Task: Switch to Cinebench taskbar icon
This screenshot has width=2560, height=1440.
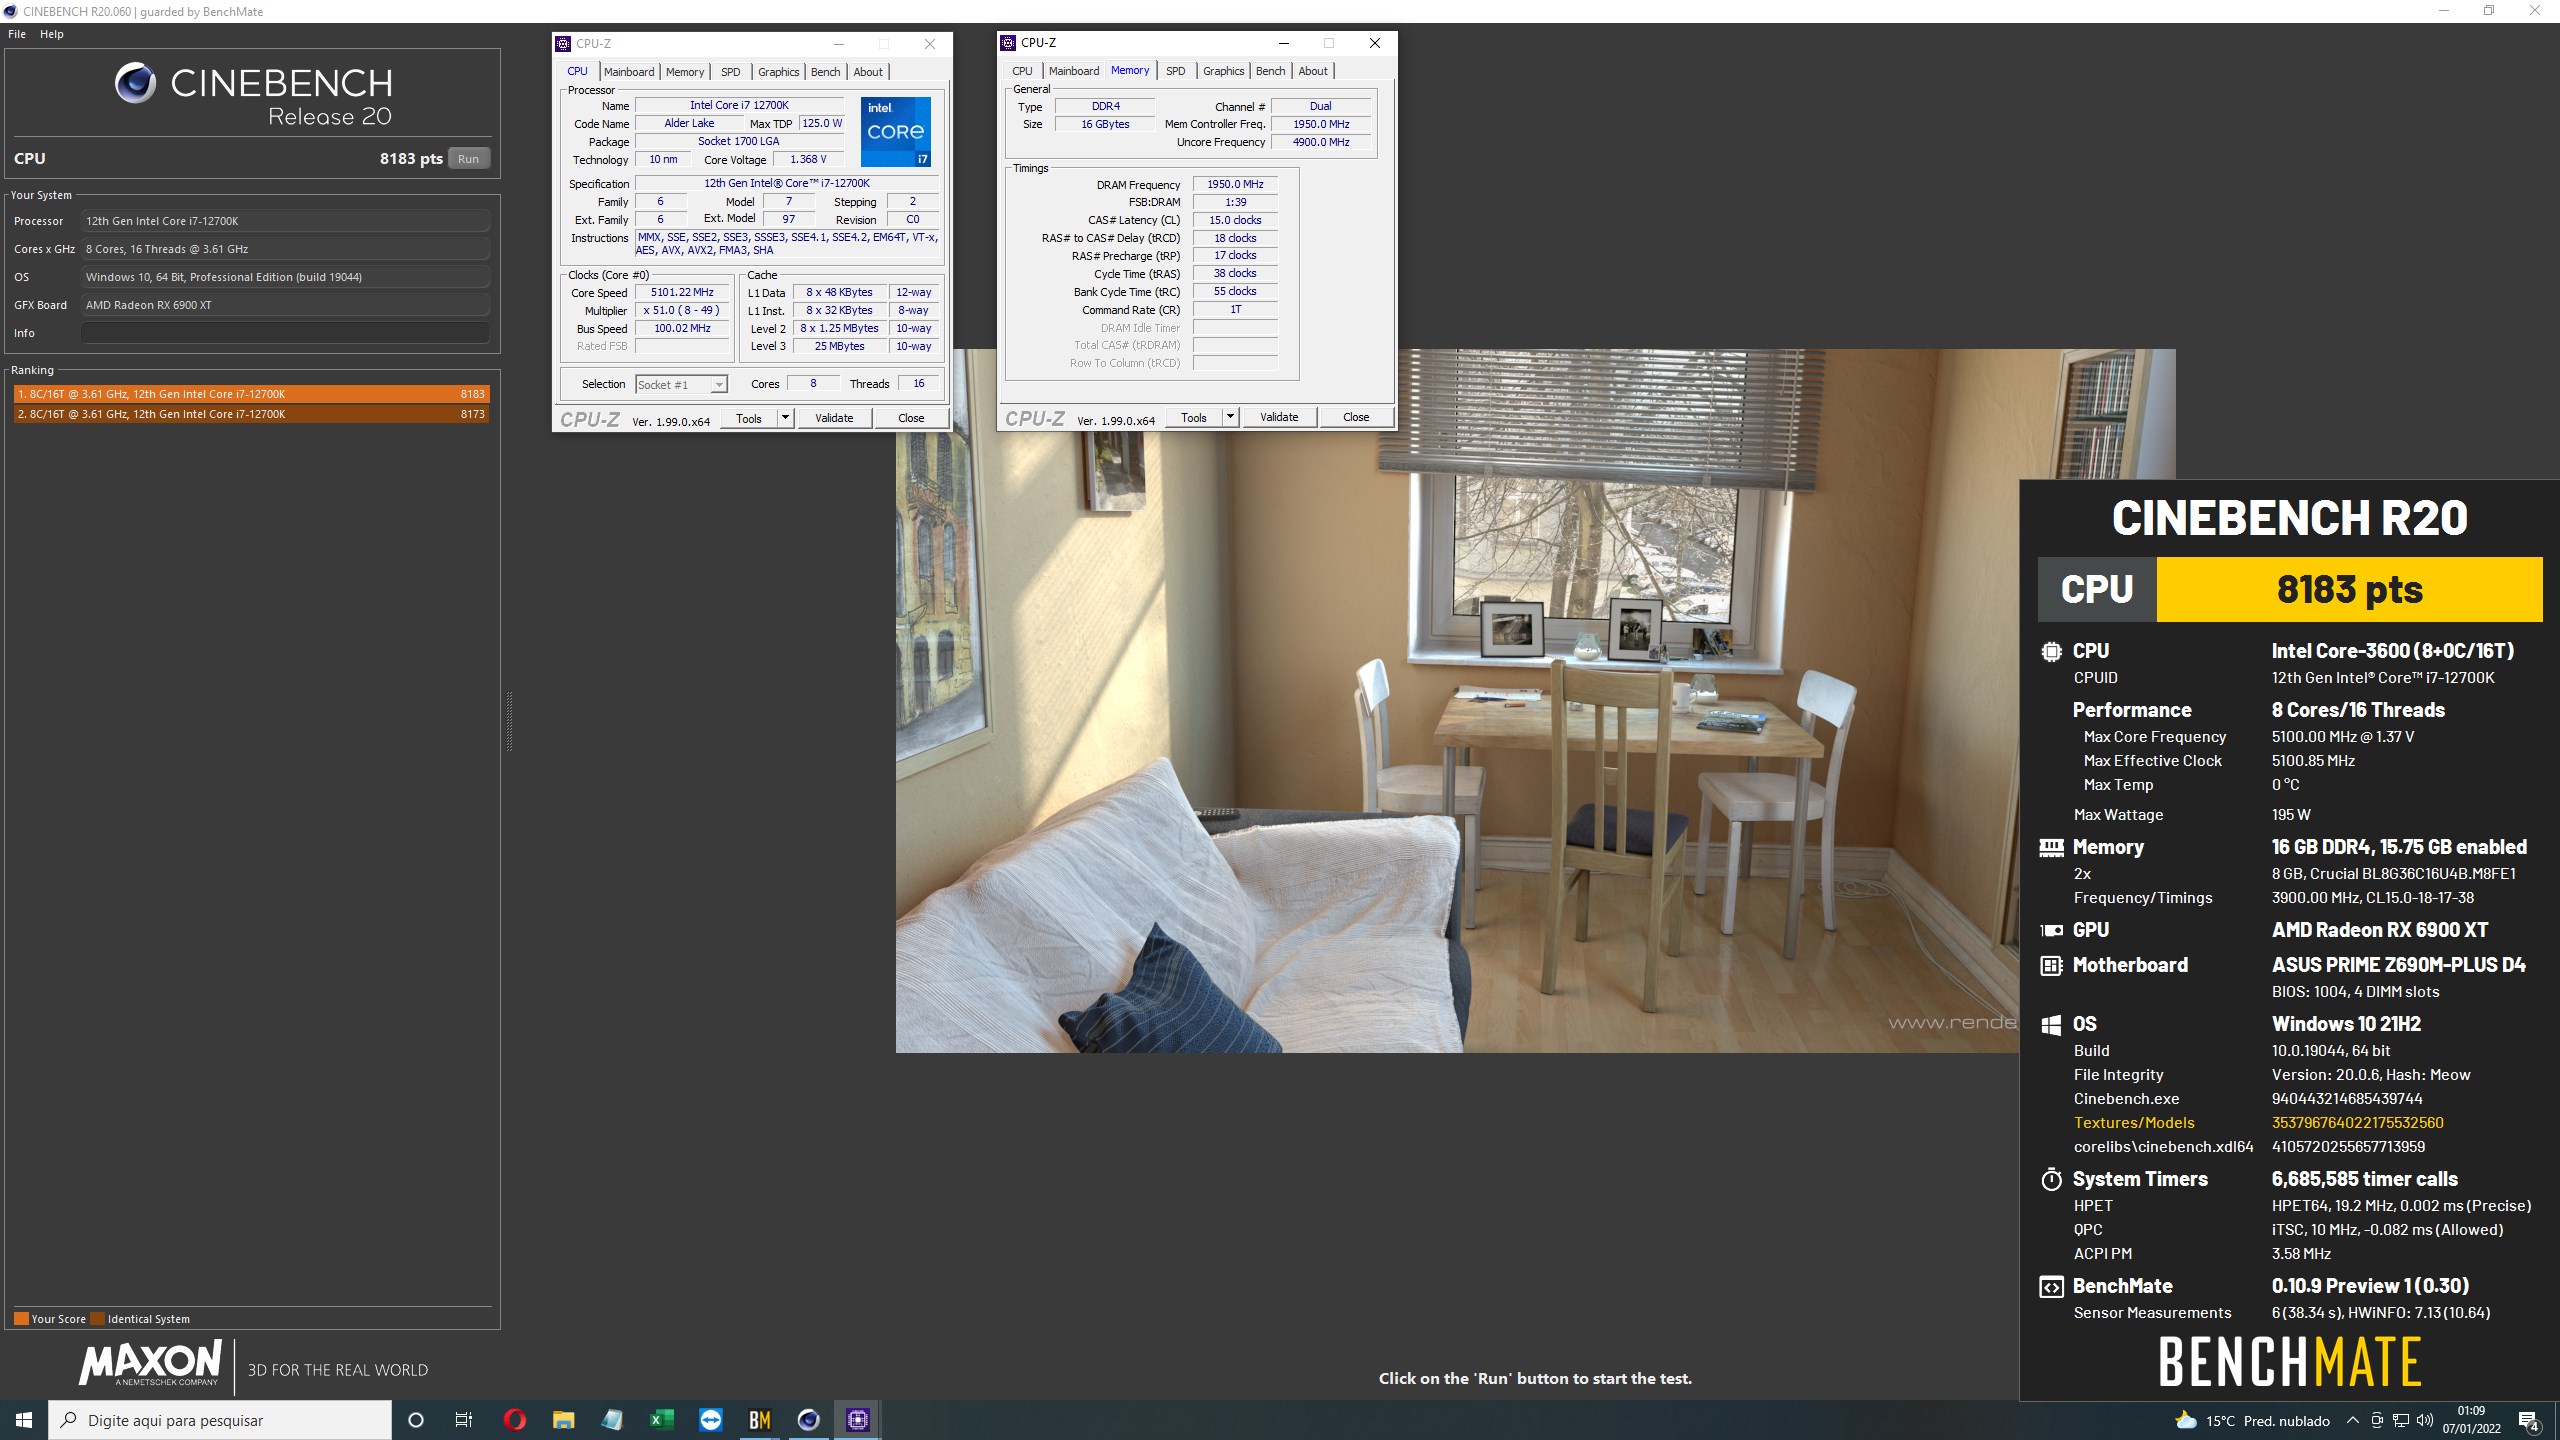Action: 808,1420
